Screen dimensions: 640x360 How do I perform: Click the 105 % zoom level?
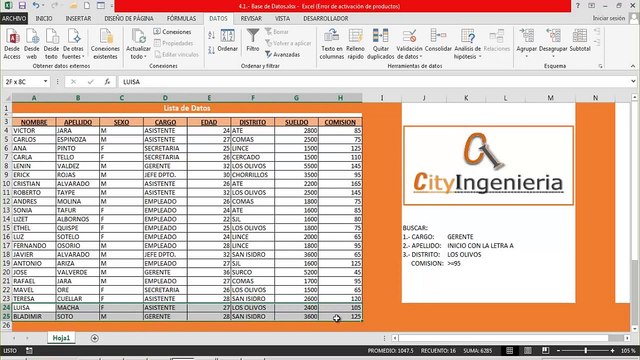(628, 351)
